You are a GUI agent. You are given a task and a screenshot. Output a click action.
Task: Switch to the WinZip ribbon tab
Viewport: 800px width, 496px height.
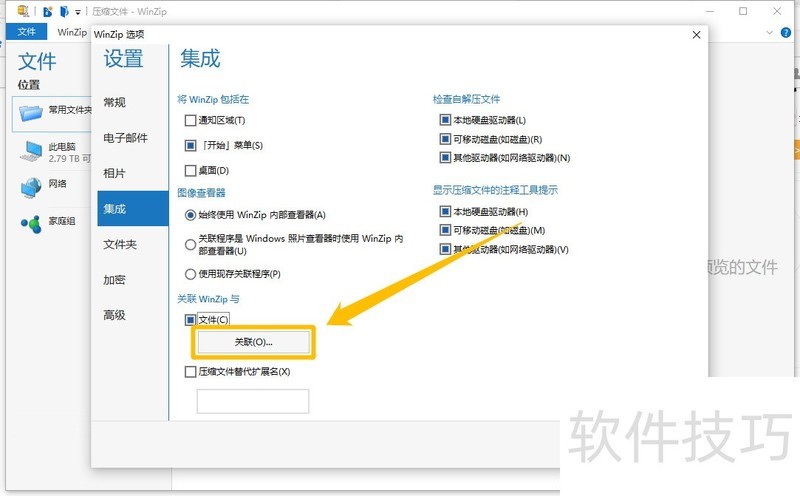pyautogui.click(x=72, y=32)
